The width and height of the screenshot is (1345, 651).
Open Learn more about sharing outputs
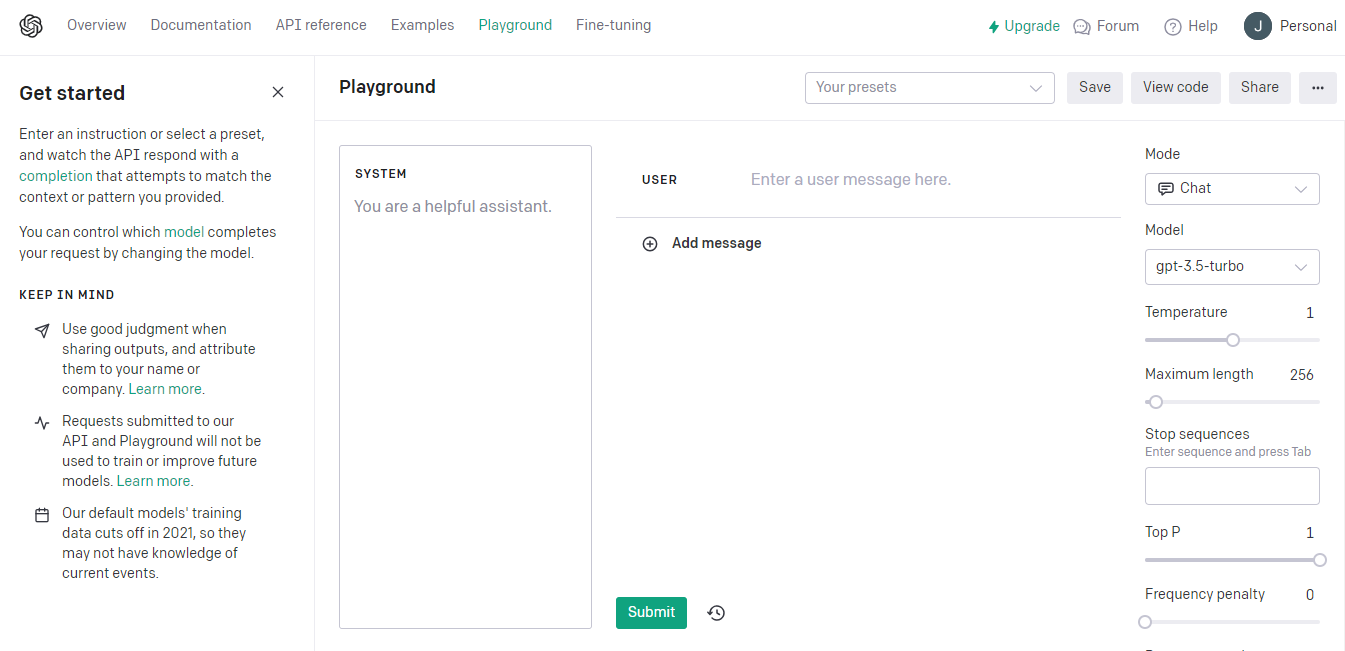tap(166, 390)
